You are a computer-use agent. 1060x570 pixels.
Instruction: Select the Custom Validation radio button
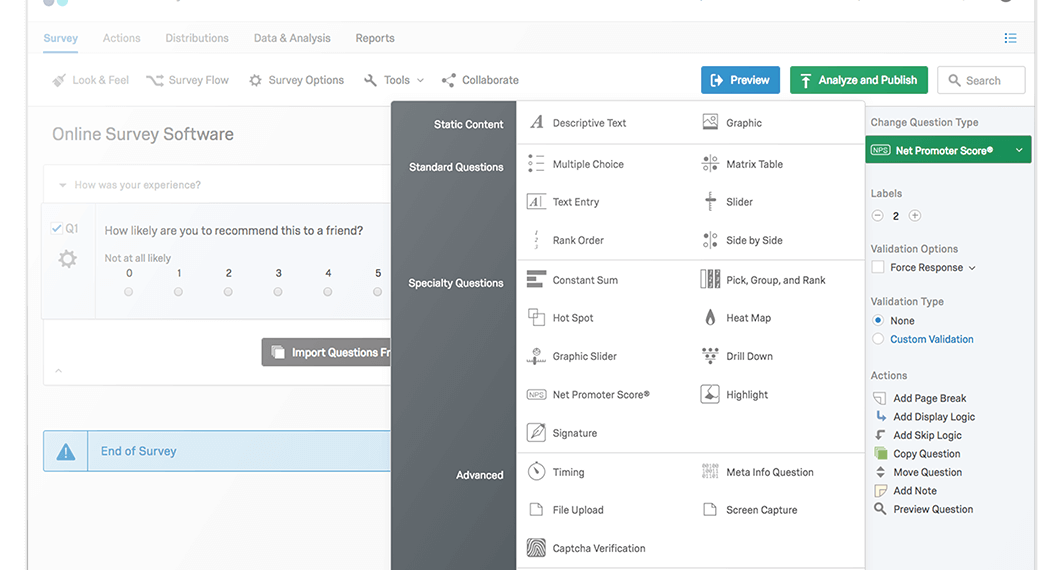click(x=878, y=339)
